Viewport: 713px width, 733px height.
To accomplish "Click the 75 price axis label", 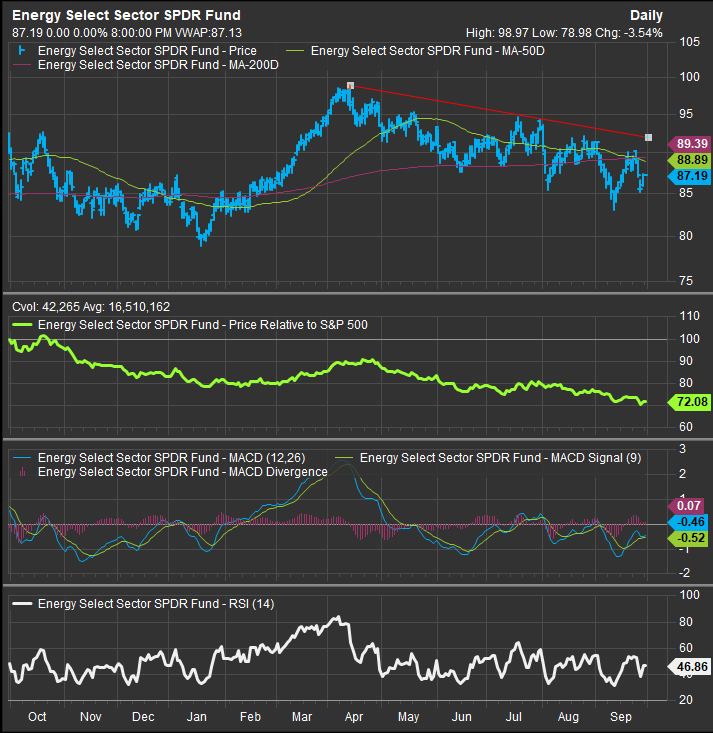I will point(686,280).
